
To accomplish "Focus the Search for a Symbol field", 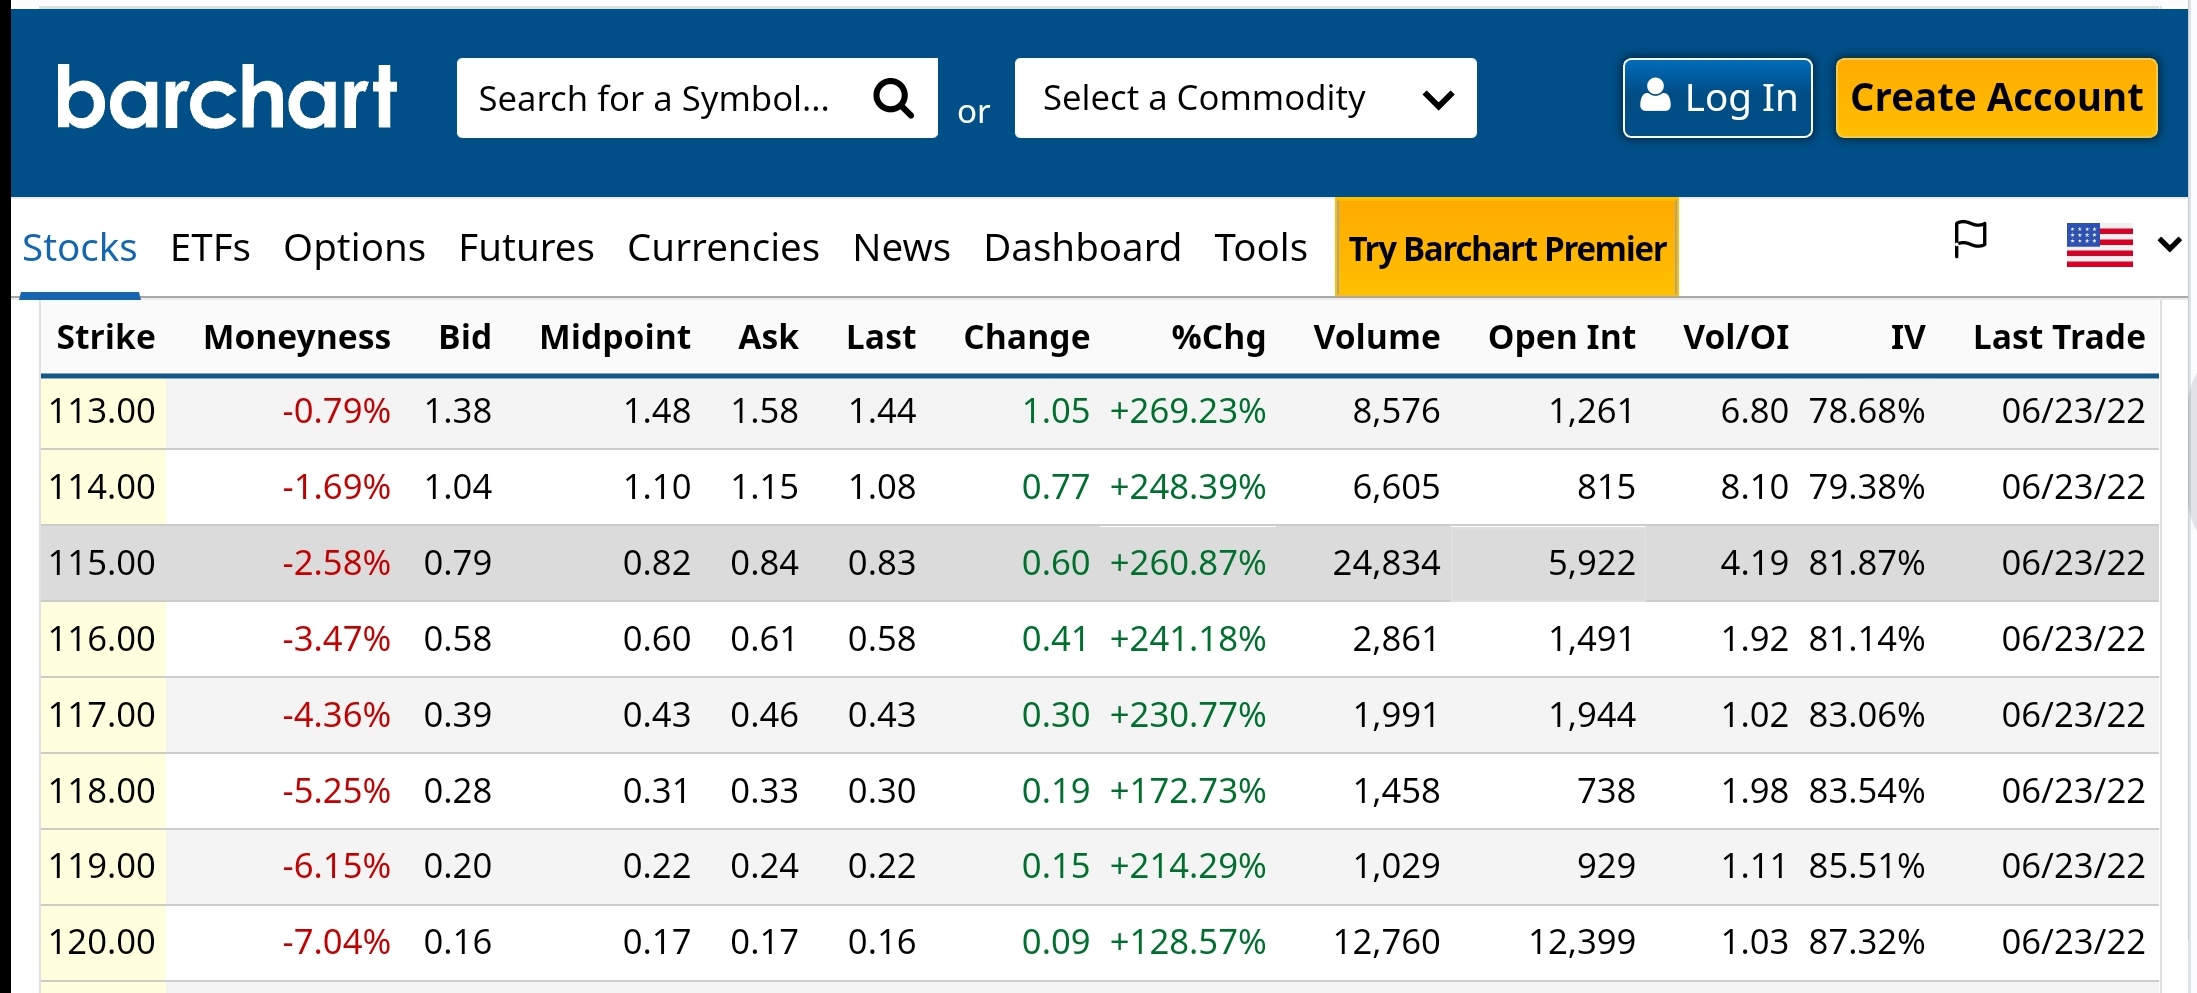I will point(655,98).
